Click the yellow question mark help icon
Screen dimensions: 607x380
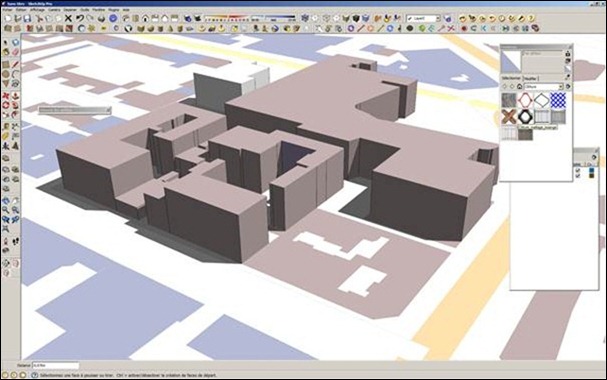coord(531,18)
